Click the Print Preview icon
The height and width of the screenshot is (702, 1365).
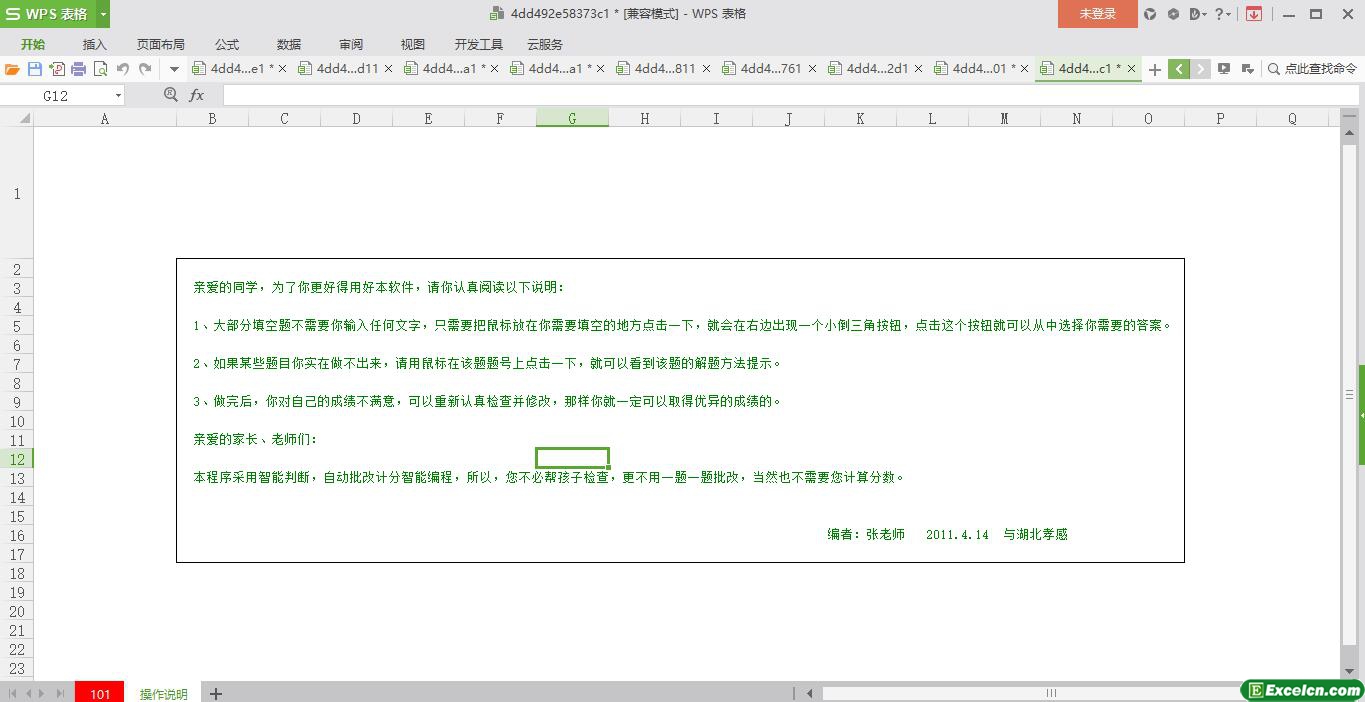101,69
